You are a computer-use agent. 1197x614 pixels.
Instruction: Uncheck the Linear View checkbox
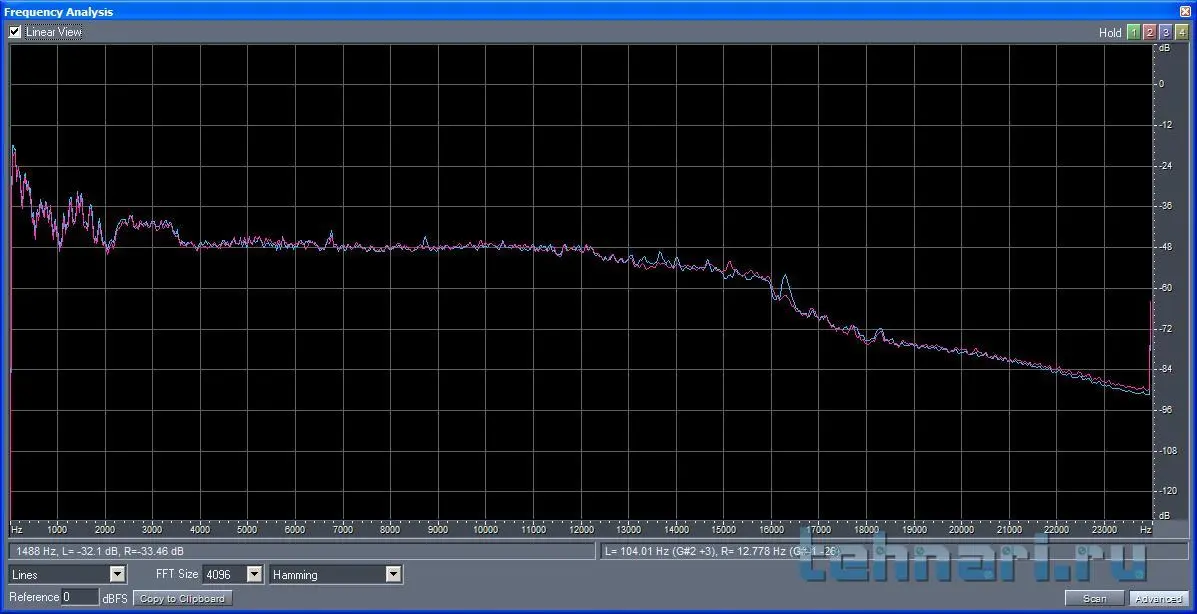(15, 32)
